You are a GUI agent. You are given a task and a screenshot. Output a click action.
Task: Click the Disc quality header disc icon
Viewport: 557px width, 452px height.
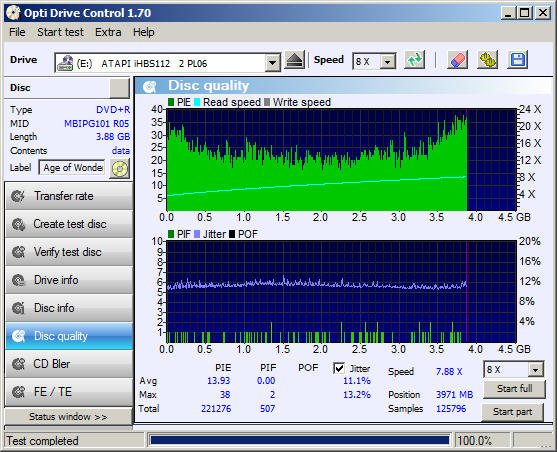pyautogui.click(x=150, y=86)
